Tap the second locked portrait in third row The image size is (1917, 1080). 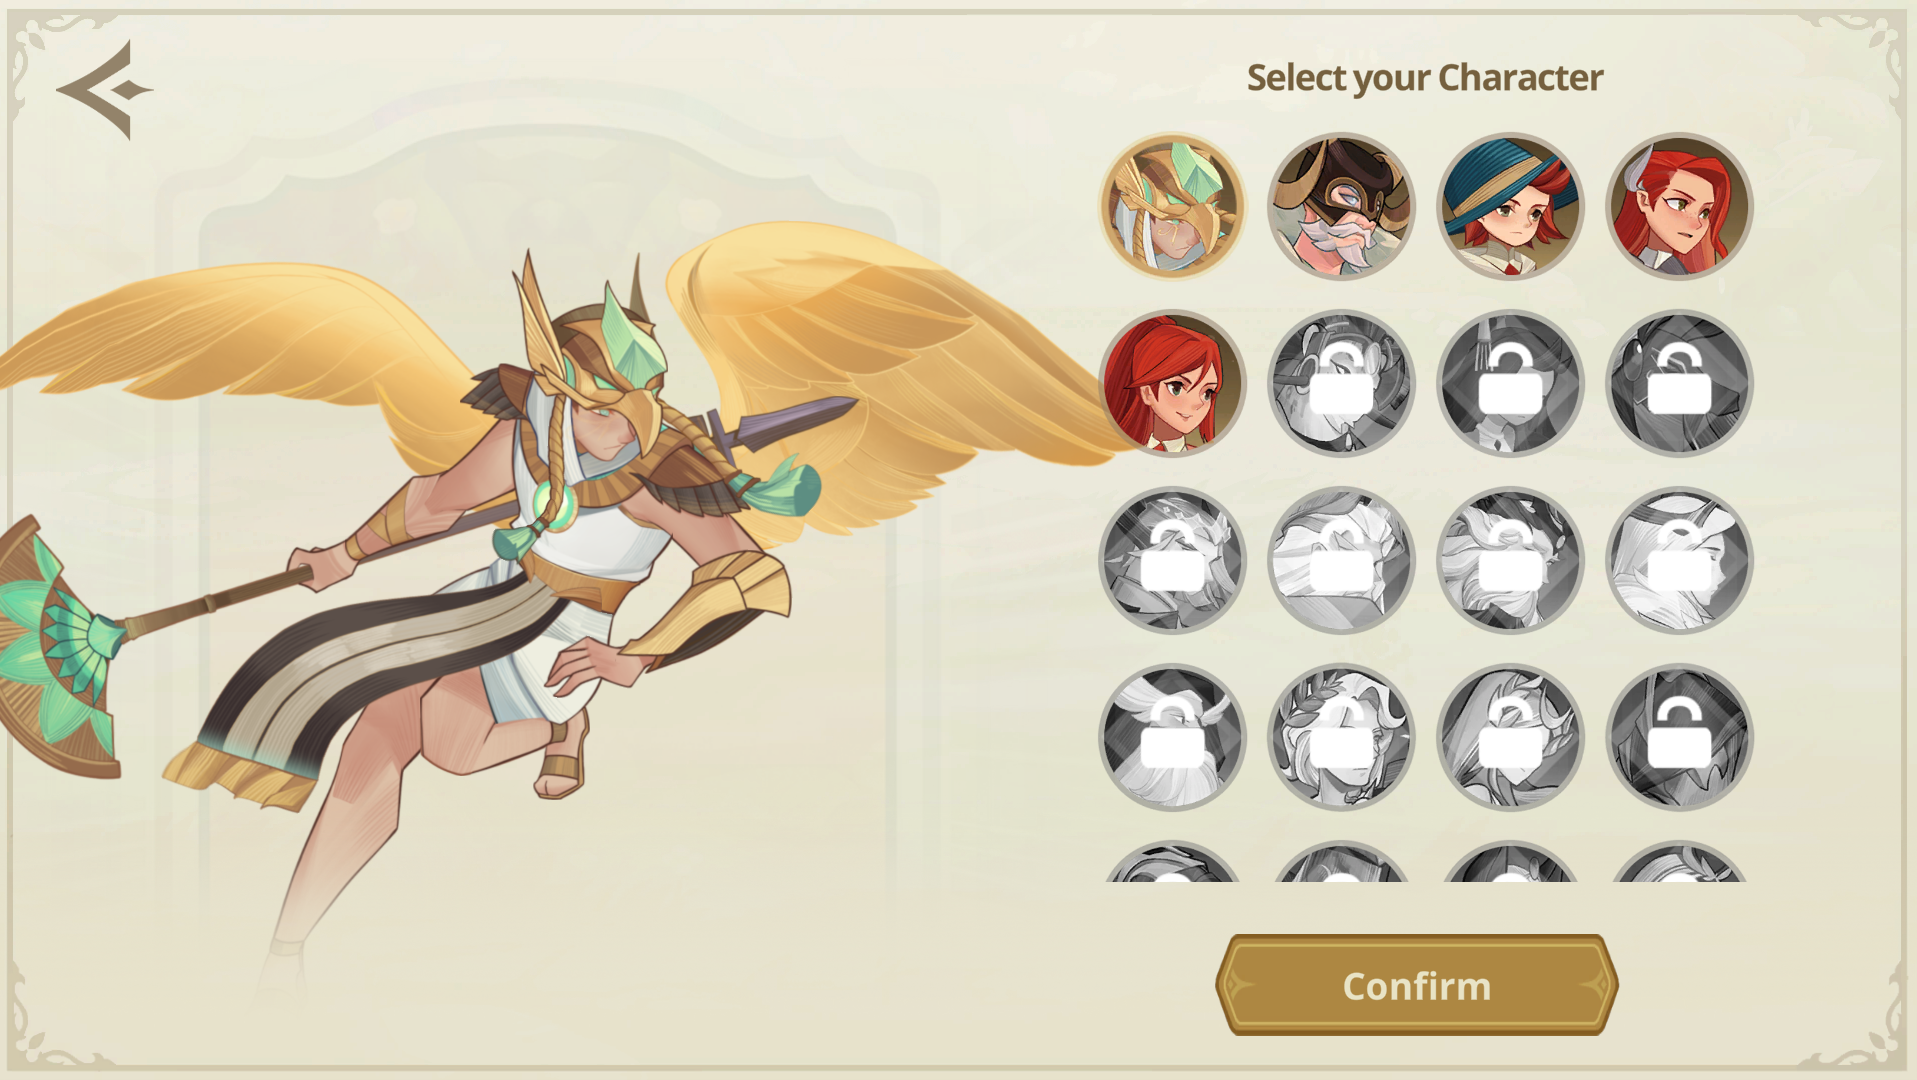(1341, 561)
